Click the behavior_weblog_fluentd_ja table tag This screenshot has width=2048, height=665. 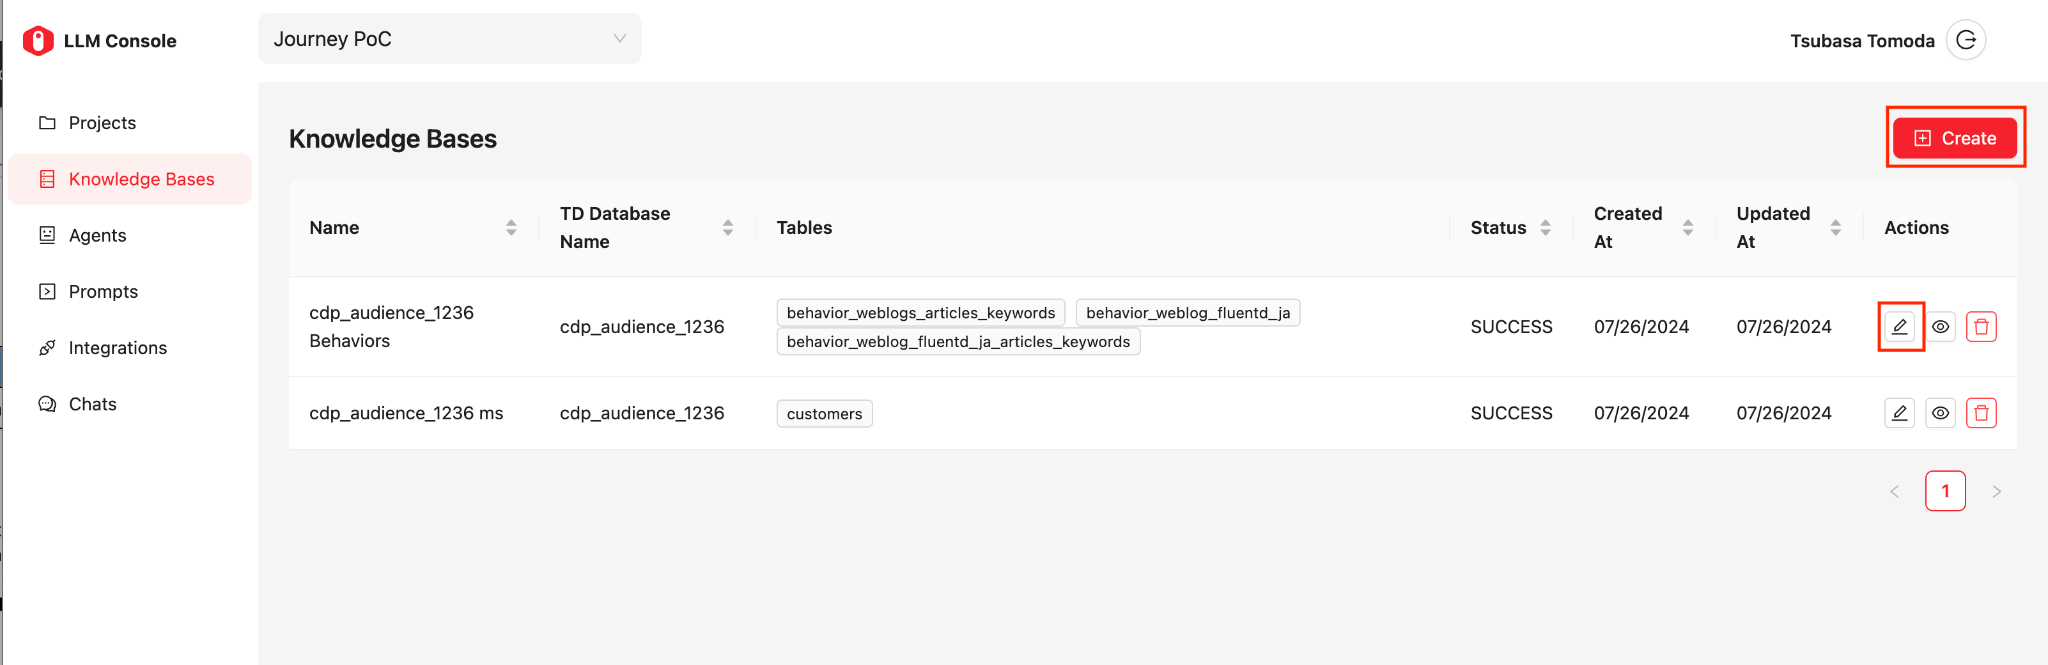1188,313
